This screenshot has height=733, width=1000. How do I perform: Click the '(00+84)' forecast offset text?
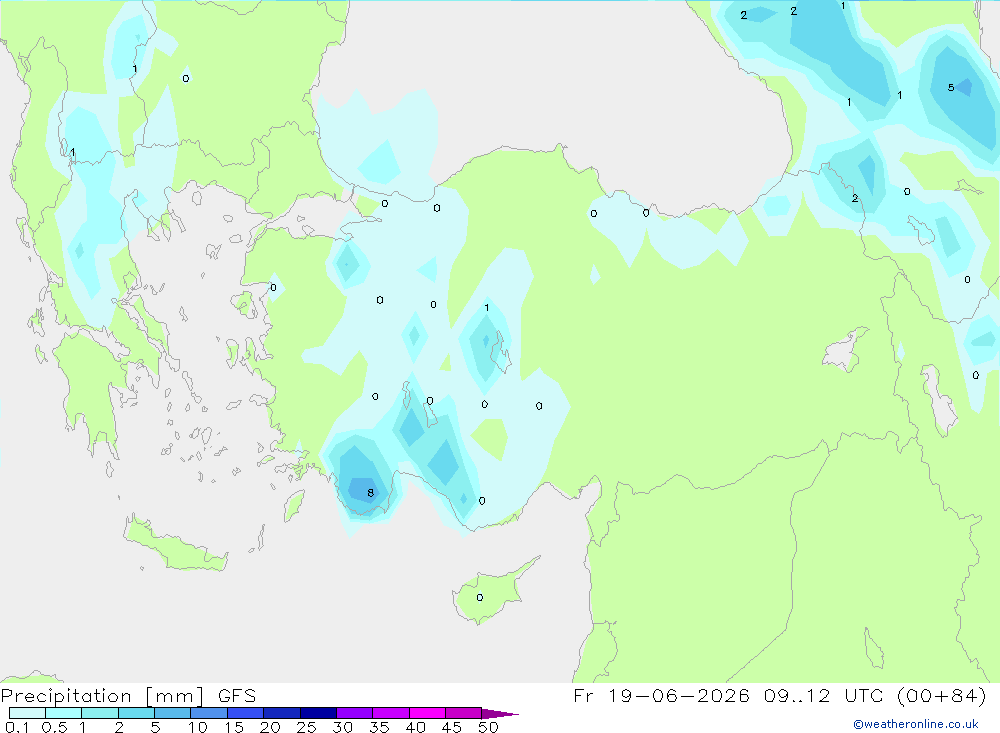click(x=941, y=695)
